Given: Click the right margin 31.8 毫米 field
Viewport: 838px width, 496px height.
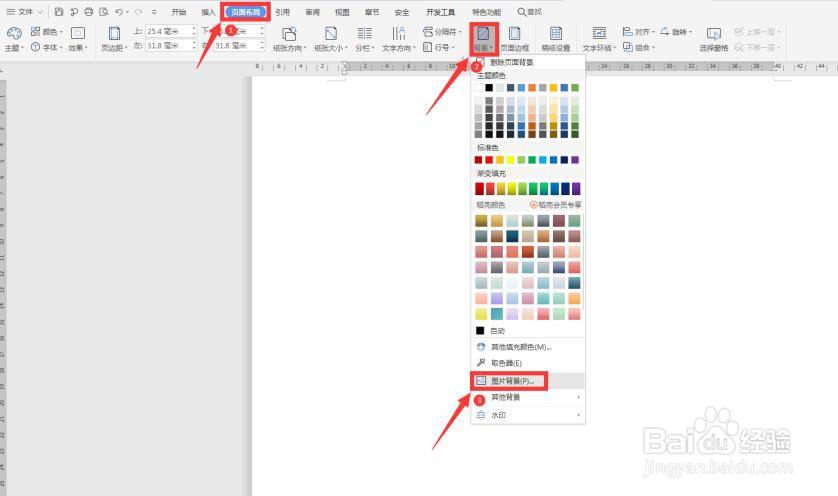Looking at the screenshot, I should point(235,46).
